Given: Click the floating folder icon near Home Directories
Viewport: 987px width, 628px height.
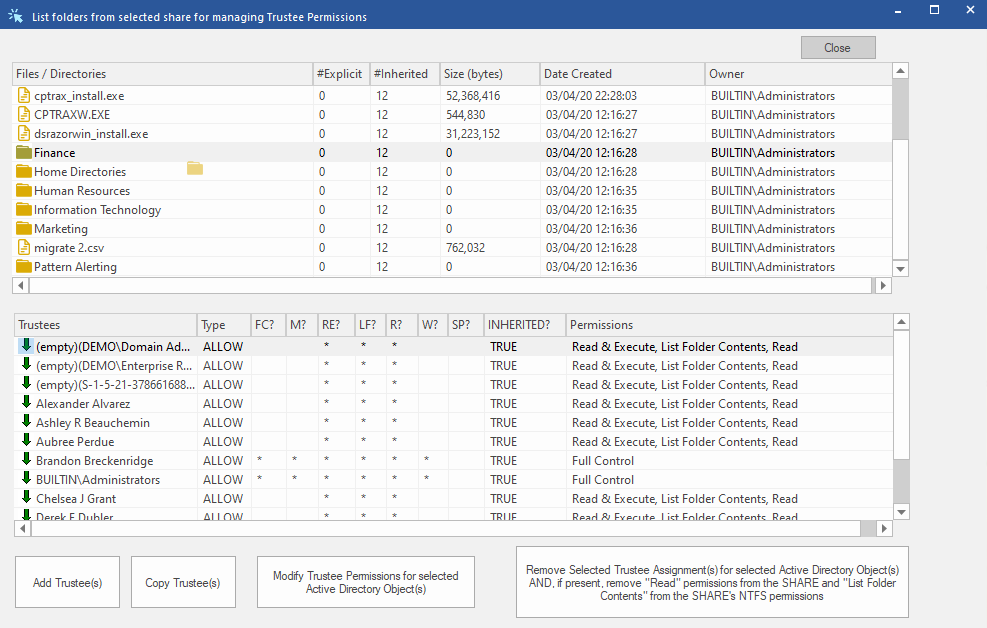Looking at the screenshot, I should (x=194, y=169).
